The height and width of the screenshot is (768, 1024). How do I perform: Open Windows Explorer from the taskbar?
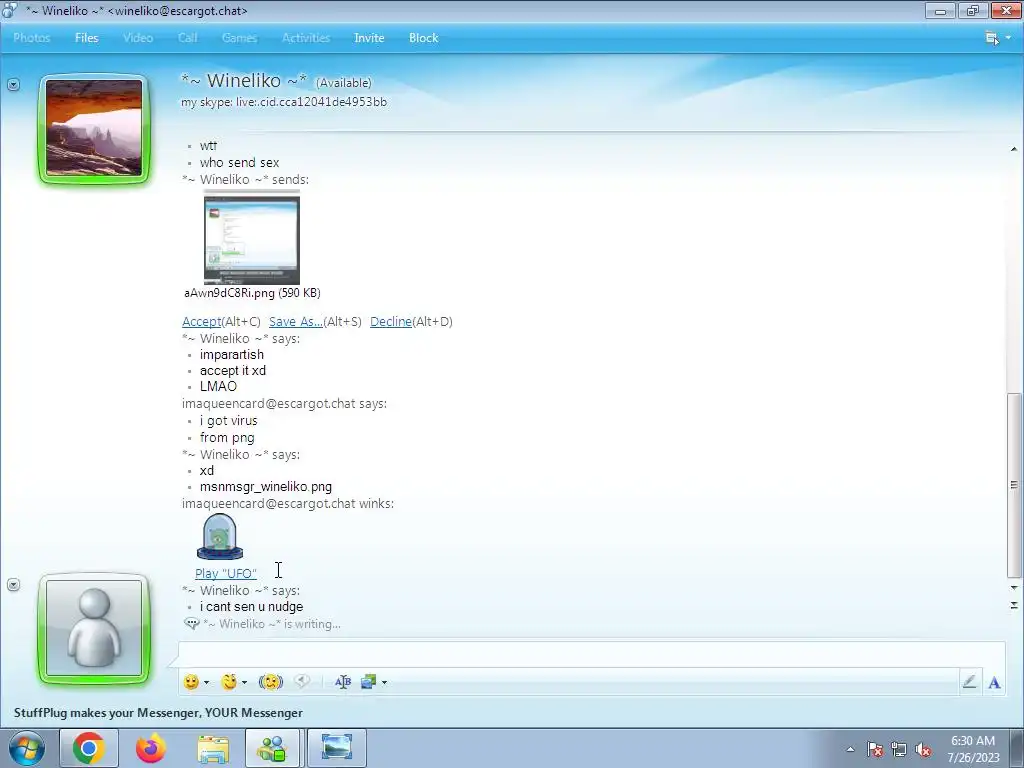(x=213, y=748)
